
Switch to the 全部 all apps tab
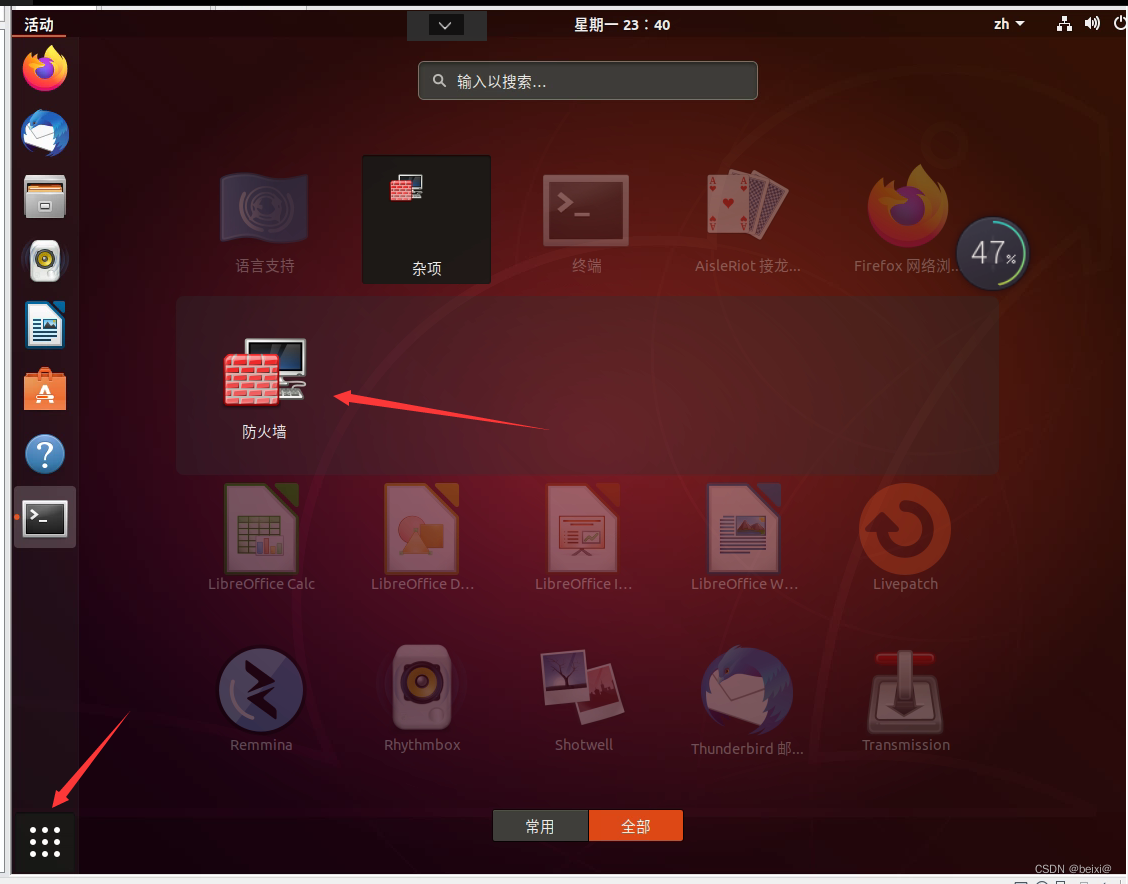click(x=636, y=826)
